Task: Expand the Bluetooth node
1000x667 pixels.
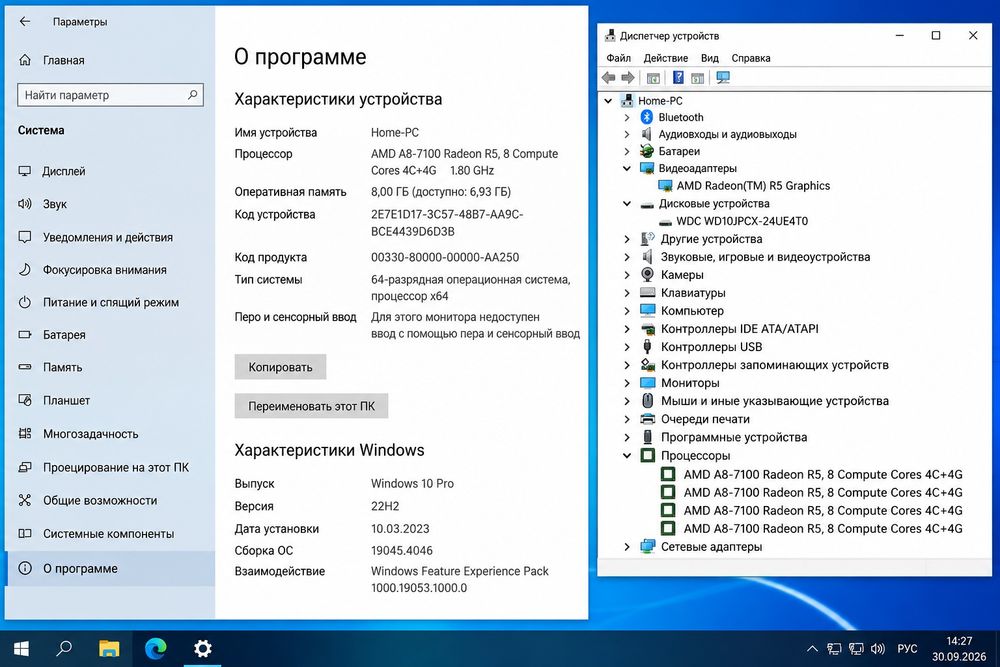Action: click(627, 117)
